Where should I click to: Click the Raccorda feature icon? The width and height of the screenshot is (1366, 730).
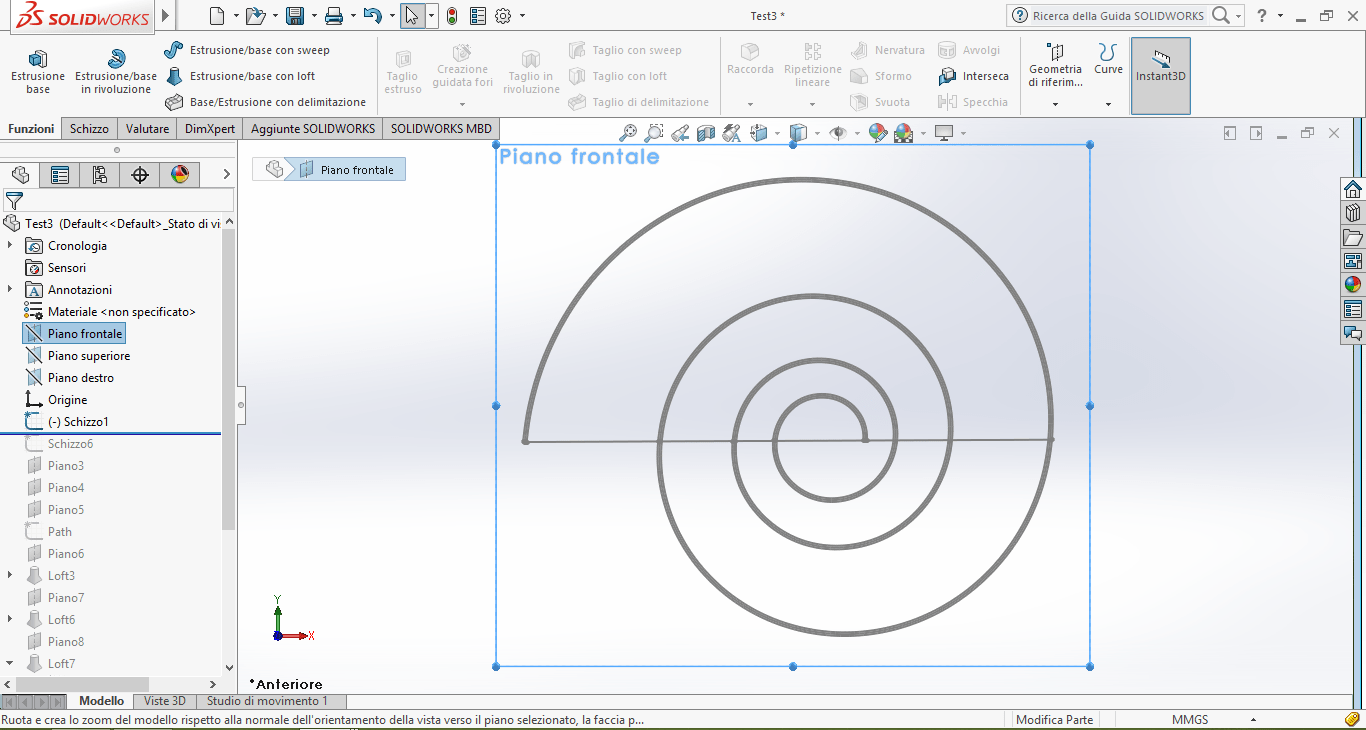pos(750,60)
